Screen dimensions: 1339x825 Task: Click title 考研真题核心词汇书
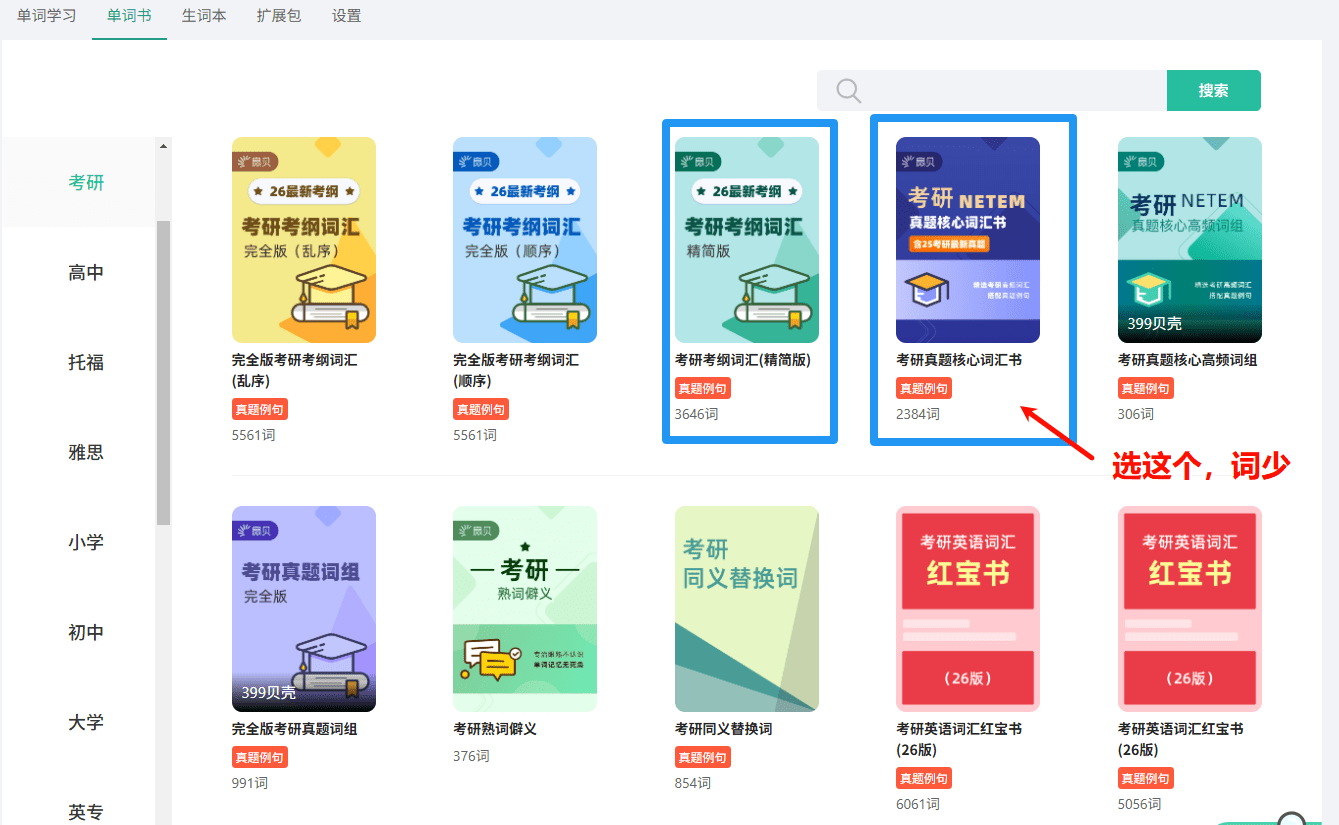[959, 360]
